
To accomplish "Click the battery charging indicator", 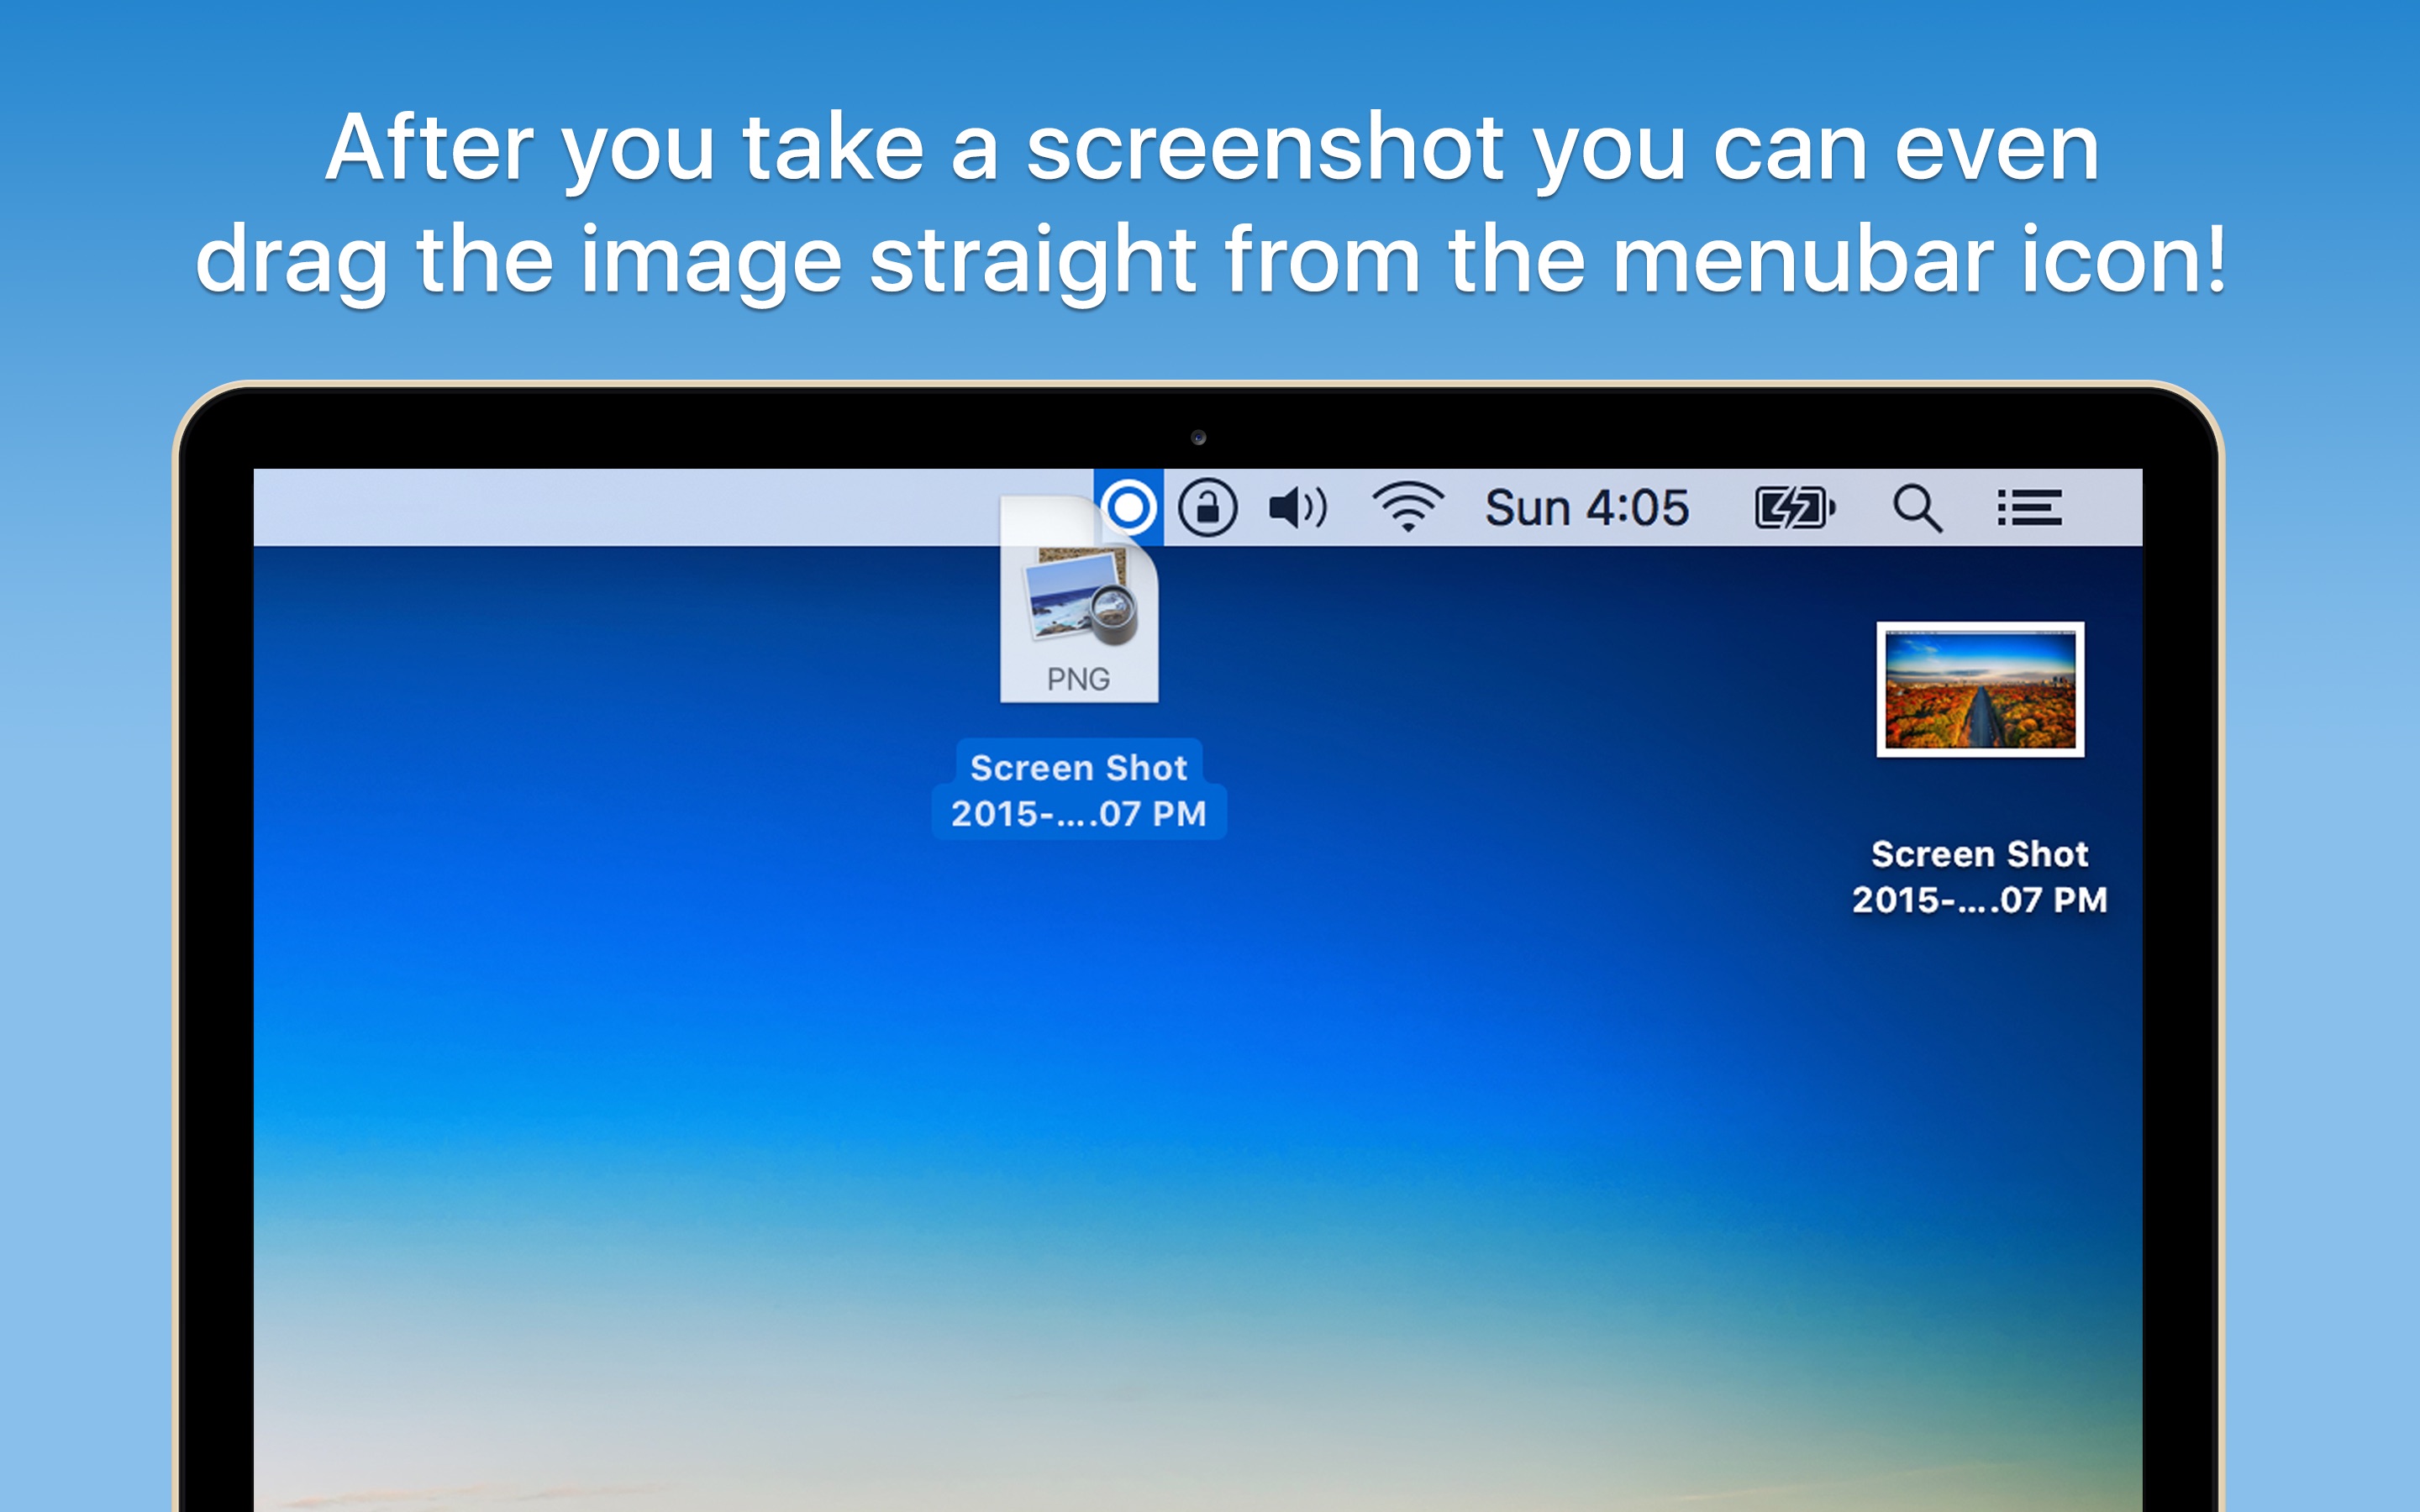I will point(1794,507).
